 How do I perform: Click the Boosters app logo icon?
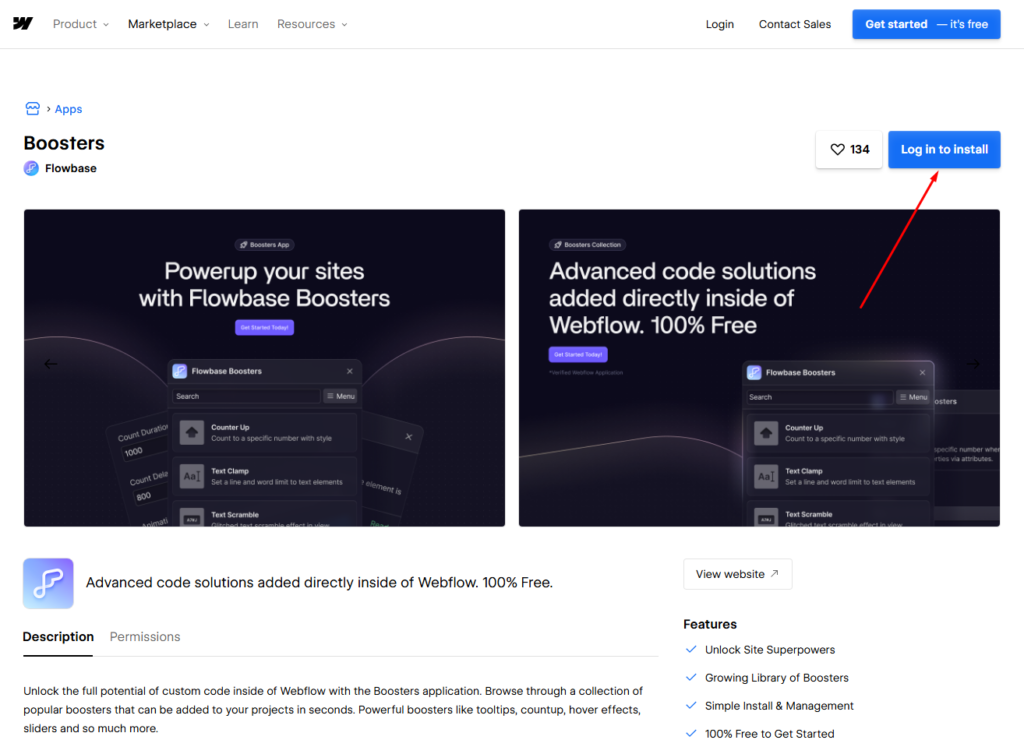[x=48, y=583]
